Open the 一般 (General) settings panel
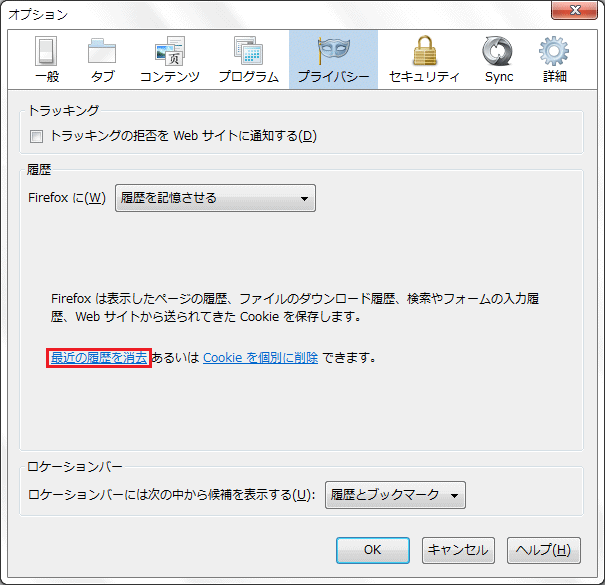The height and width of the screenshot is (585, 605). 46,59
